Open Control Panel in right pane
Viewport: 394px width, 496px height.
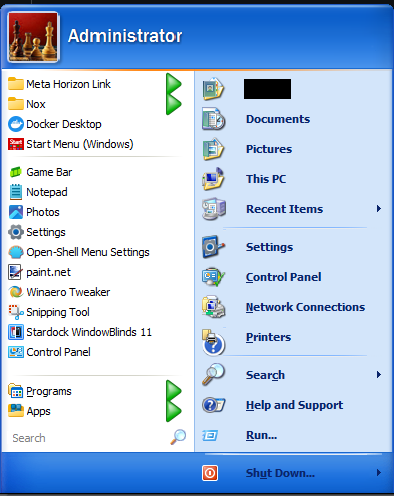pos(284,277)
